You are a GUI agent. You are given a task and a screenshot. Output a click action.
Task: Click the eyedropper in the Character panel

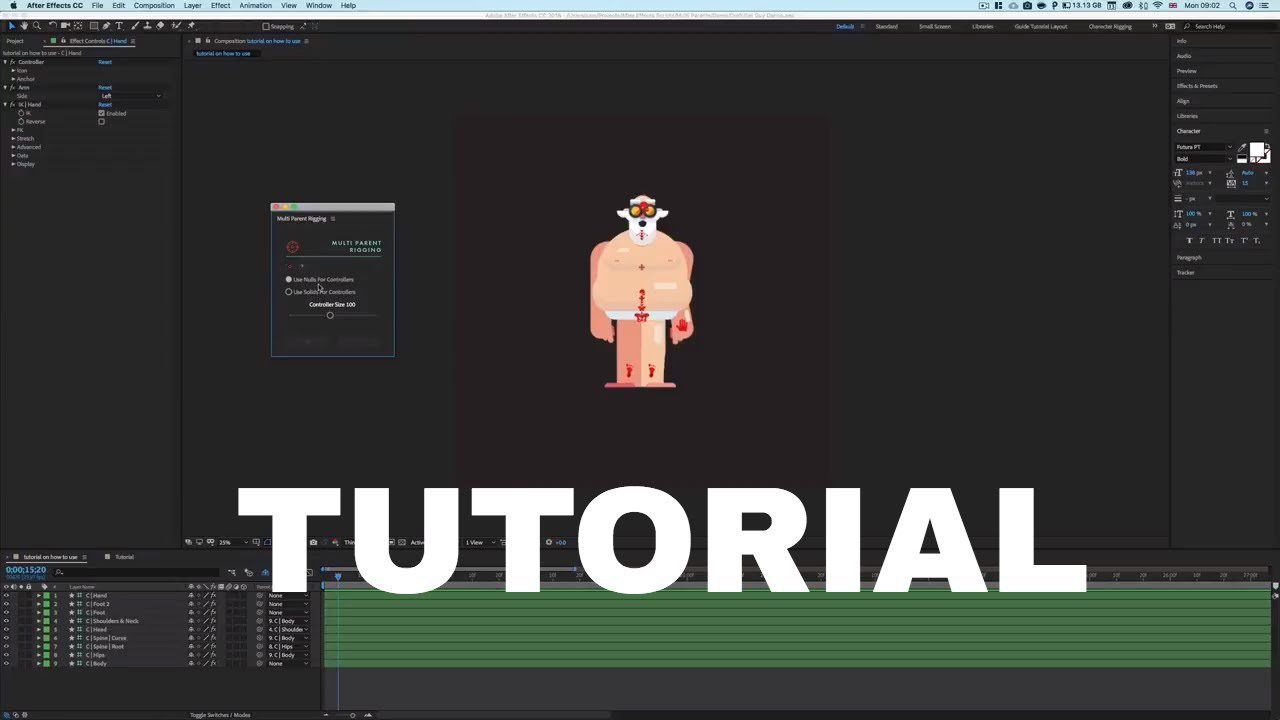(1240, 148)
